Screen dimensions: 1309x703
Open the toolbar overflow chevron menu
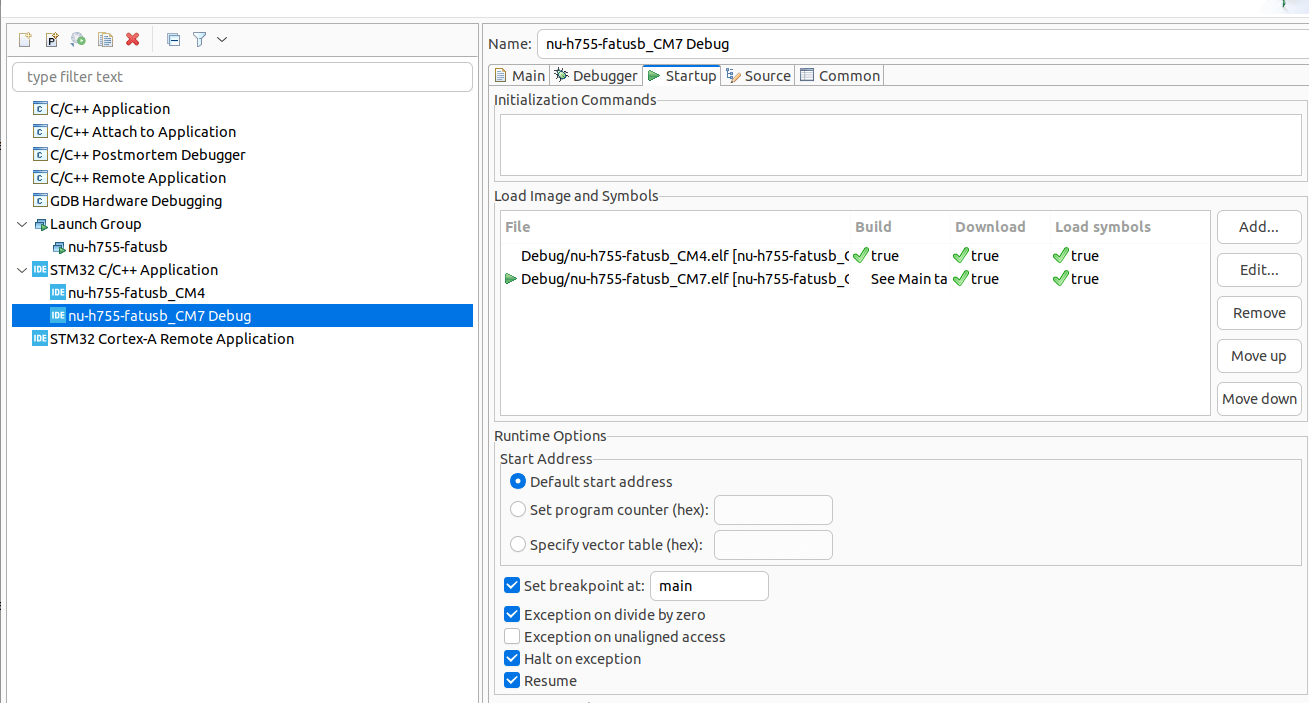click(221, 39)
